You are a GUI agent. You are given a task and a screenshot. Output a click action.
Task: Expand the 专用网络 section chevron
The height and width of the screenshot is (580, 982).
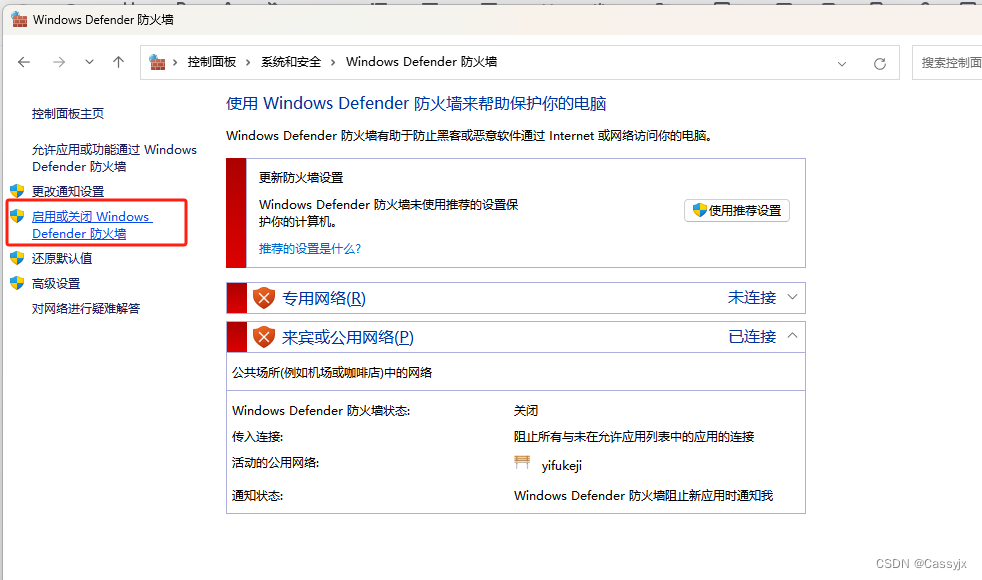[x=792, y=297]
